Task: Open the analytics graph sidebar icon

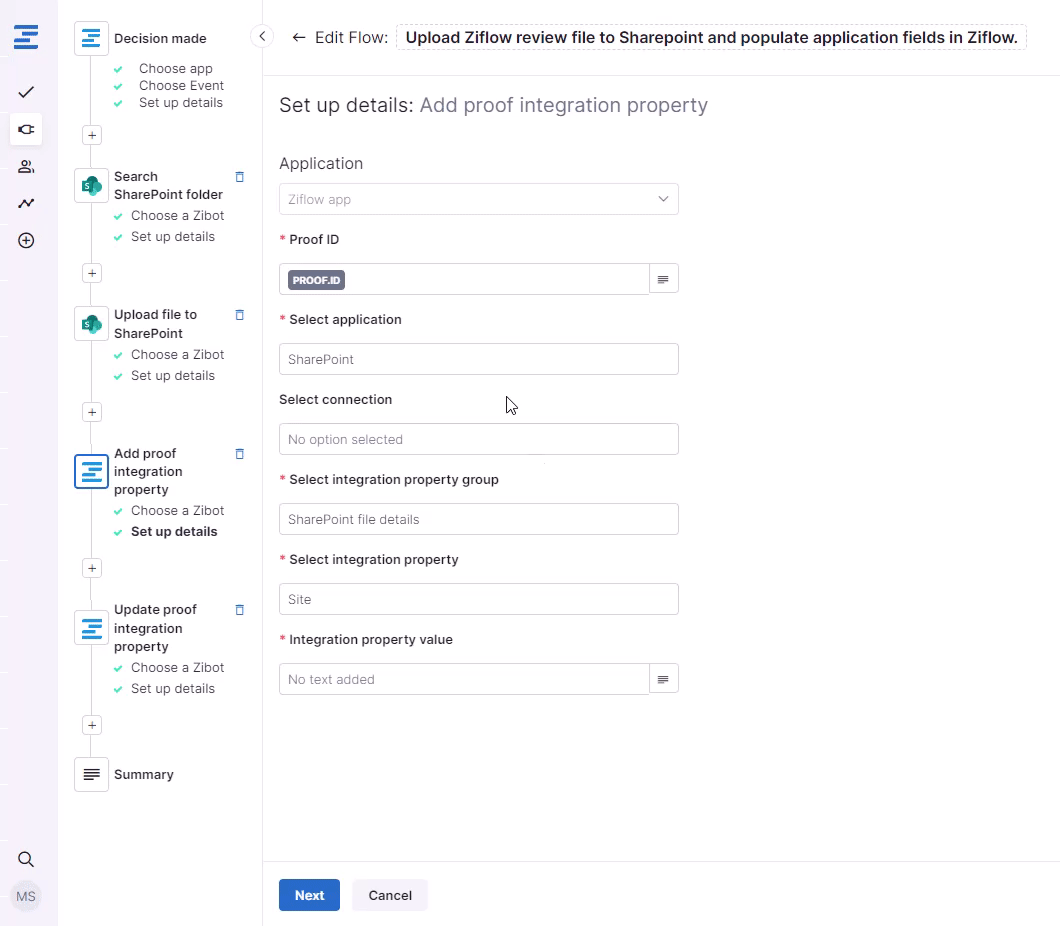Action: point(26,203)
